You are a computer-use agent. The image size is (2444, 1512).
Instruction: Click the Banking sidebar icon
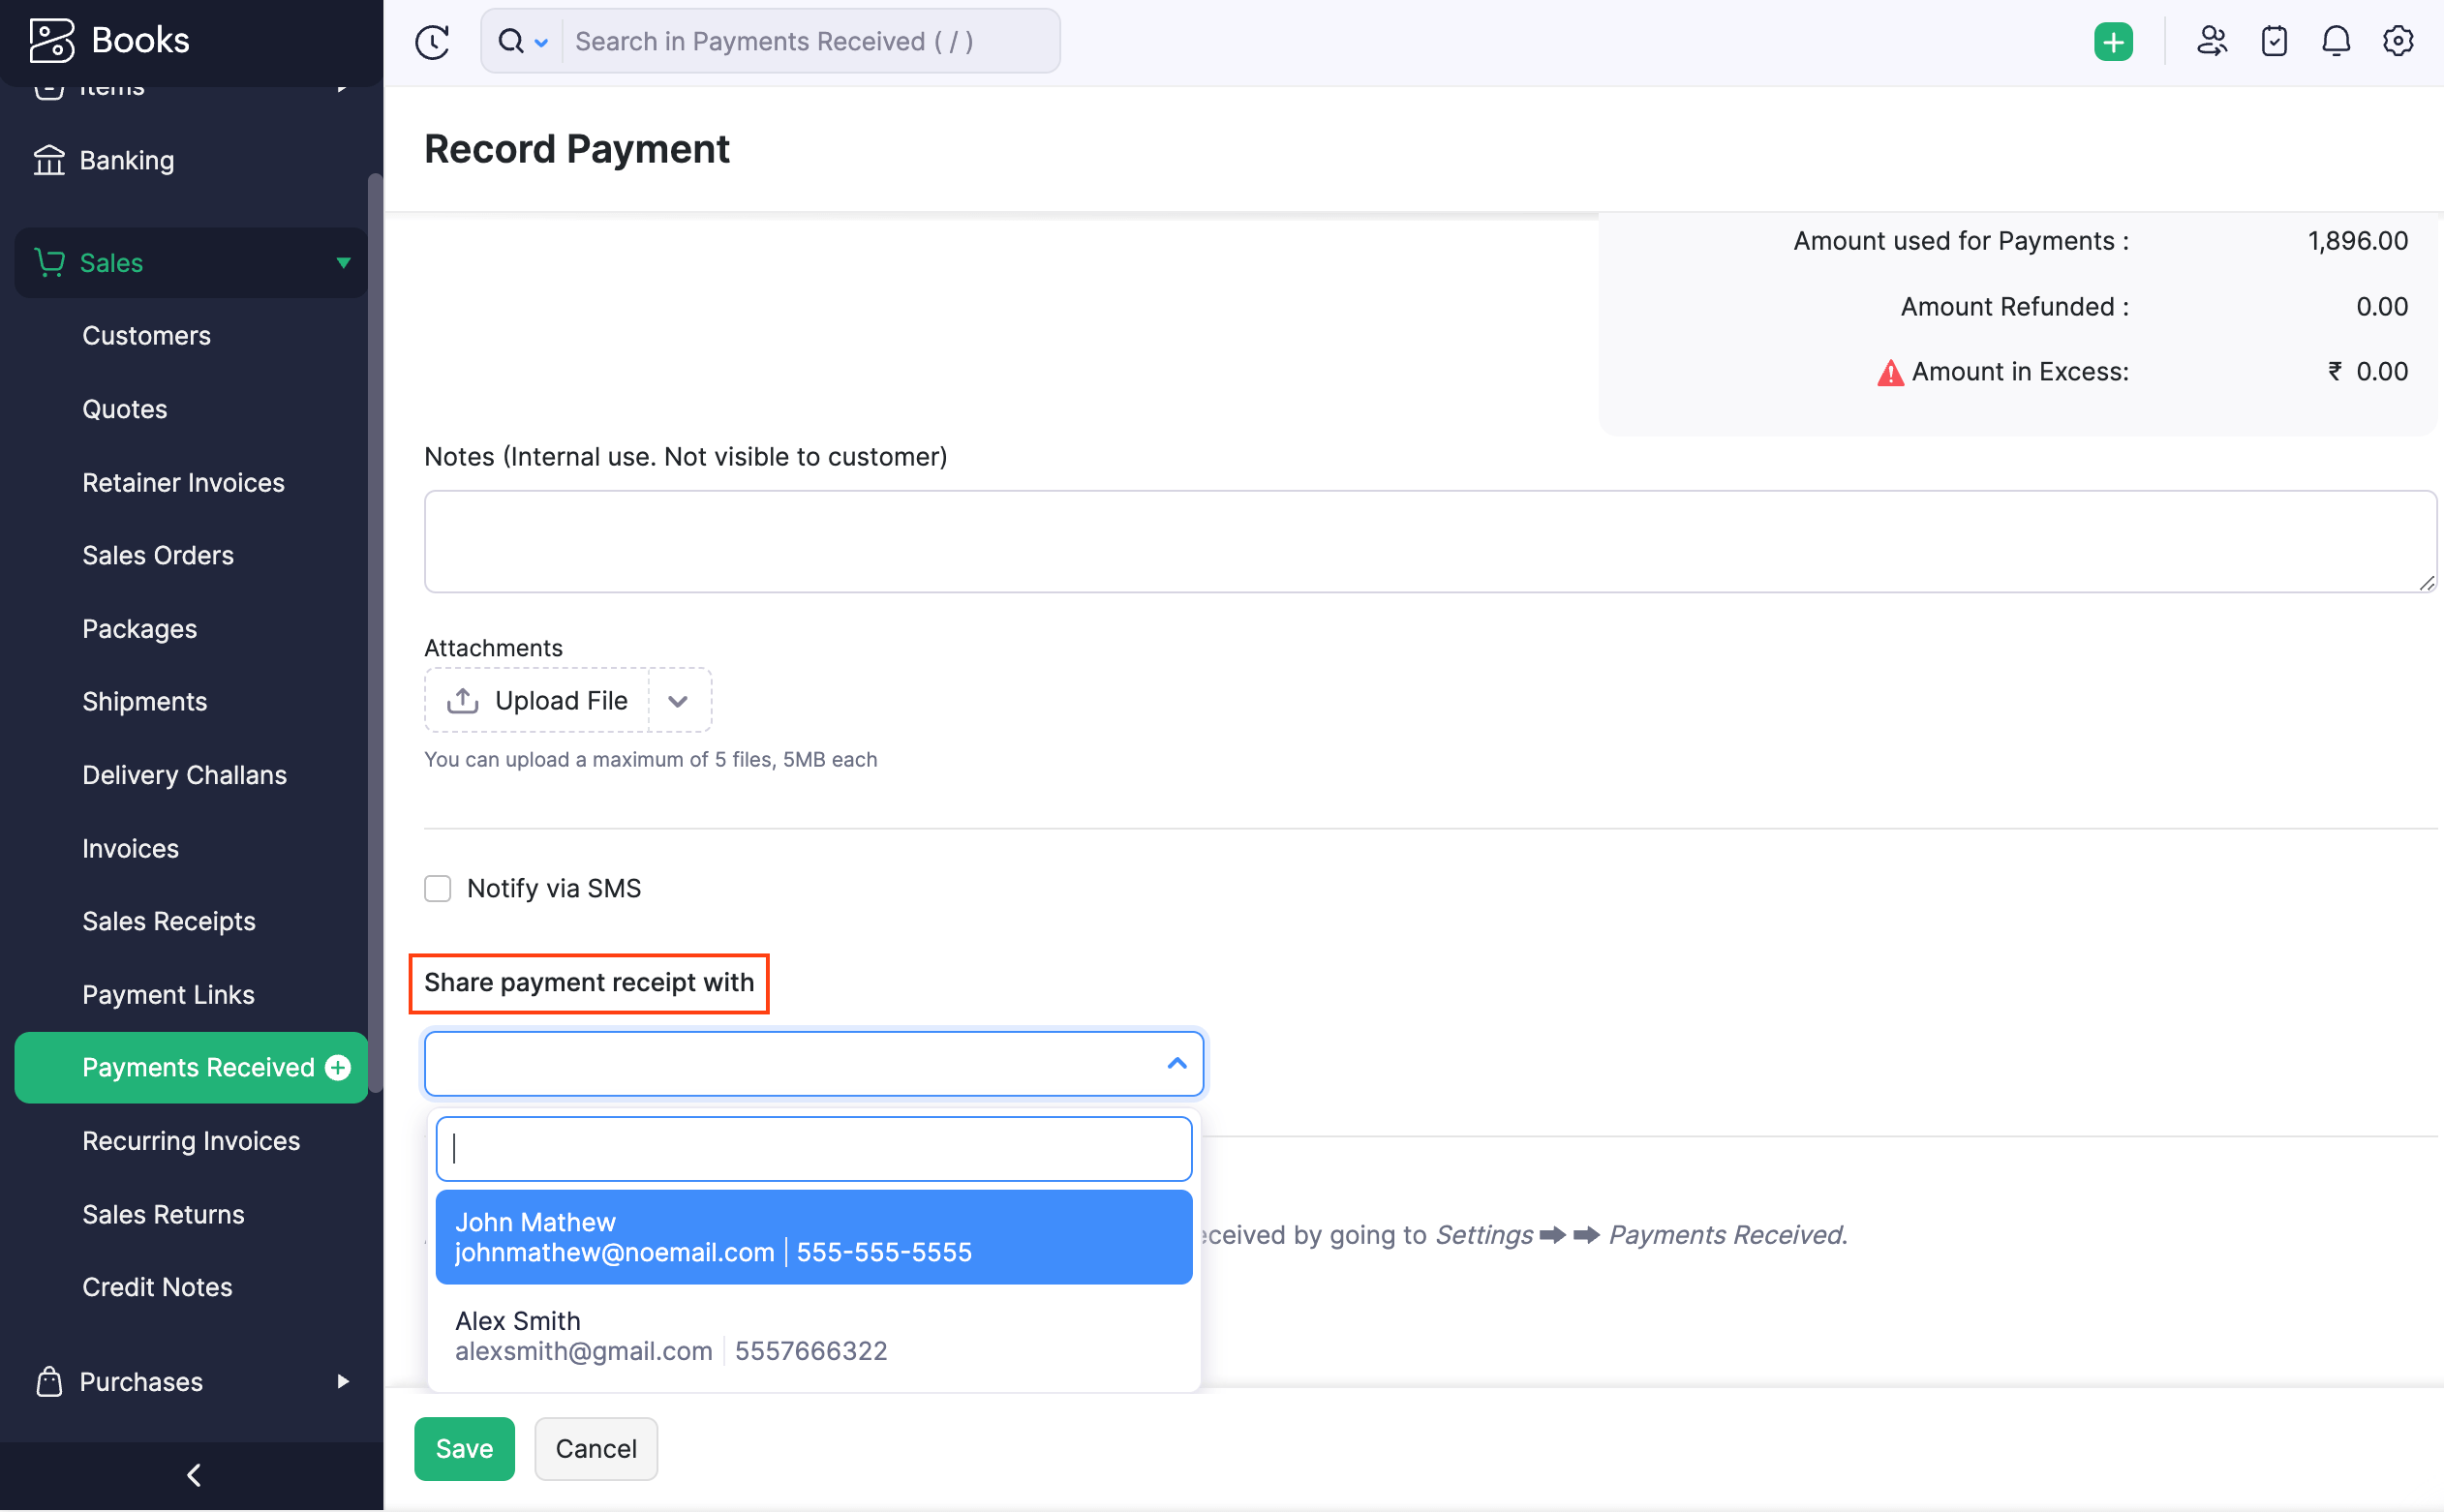tap(48, 159)
